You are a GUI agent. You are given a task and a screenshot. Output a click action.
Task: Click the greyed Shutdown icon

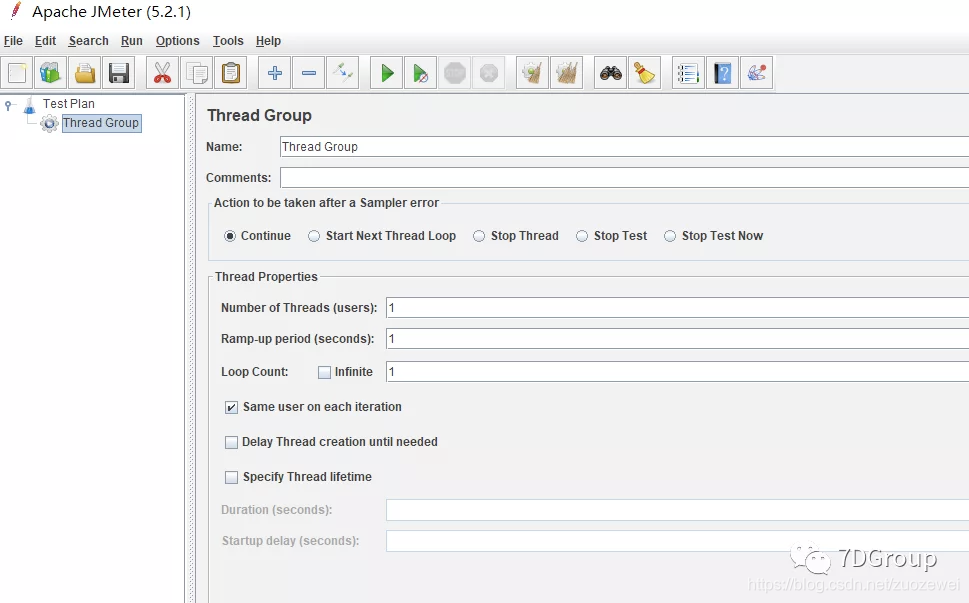coord(489,73)
